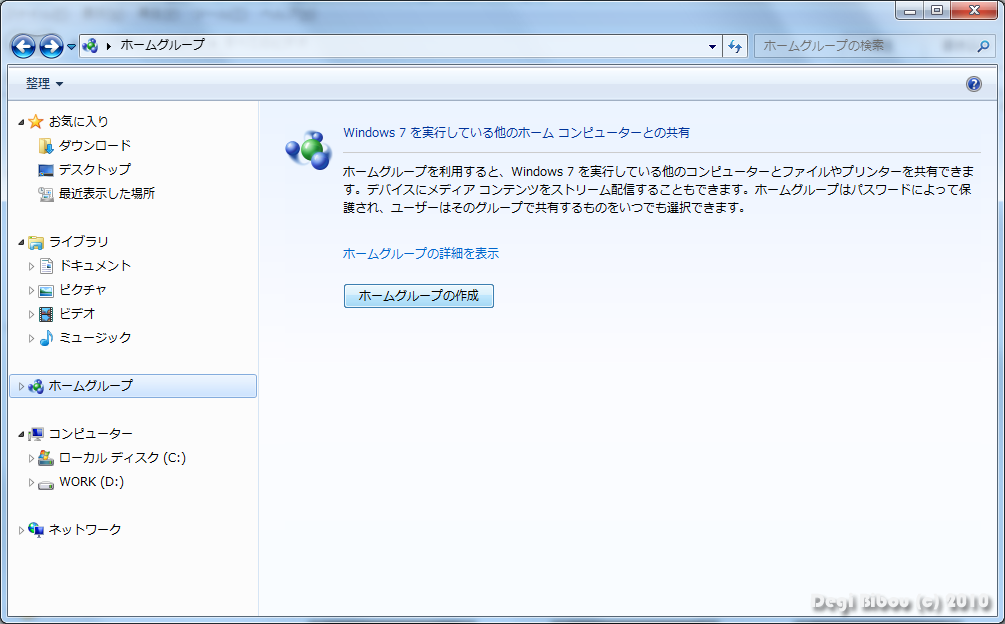The width and height of the screenshot is (1005, 624).
Task: Expand the ミュージック library node
Action: pos(31,338)
